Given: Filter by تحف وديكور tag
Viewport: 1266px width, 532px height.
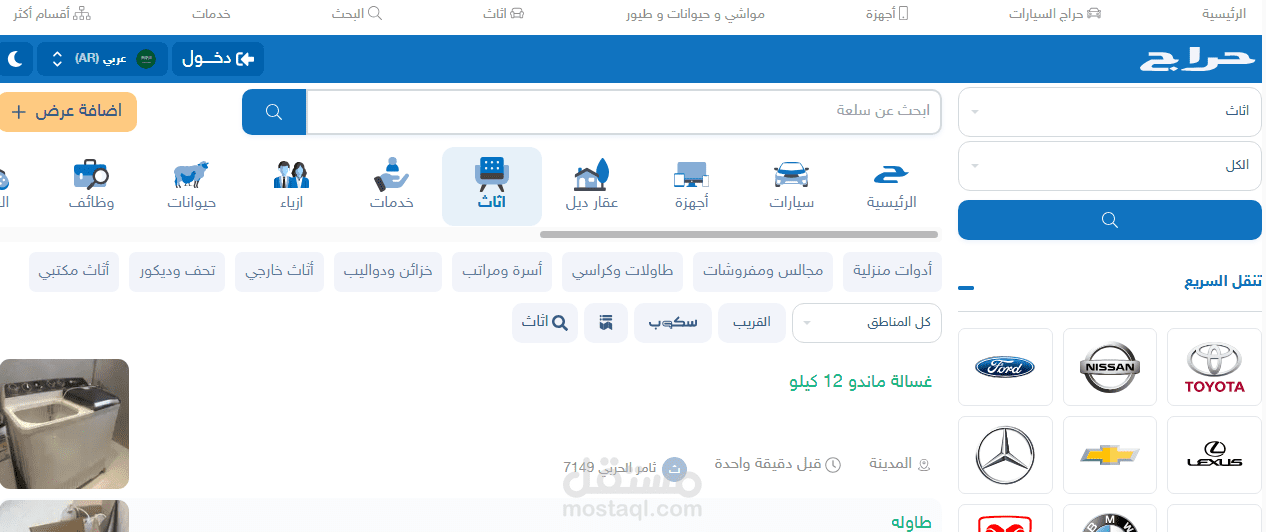Looking at the screenshot, I should [x=177, y=271].
